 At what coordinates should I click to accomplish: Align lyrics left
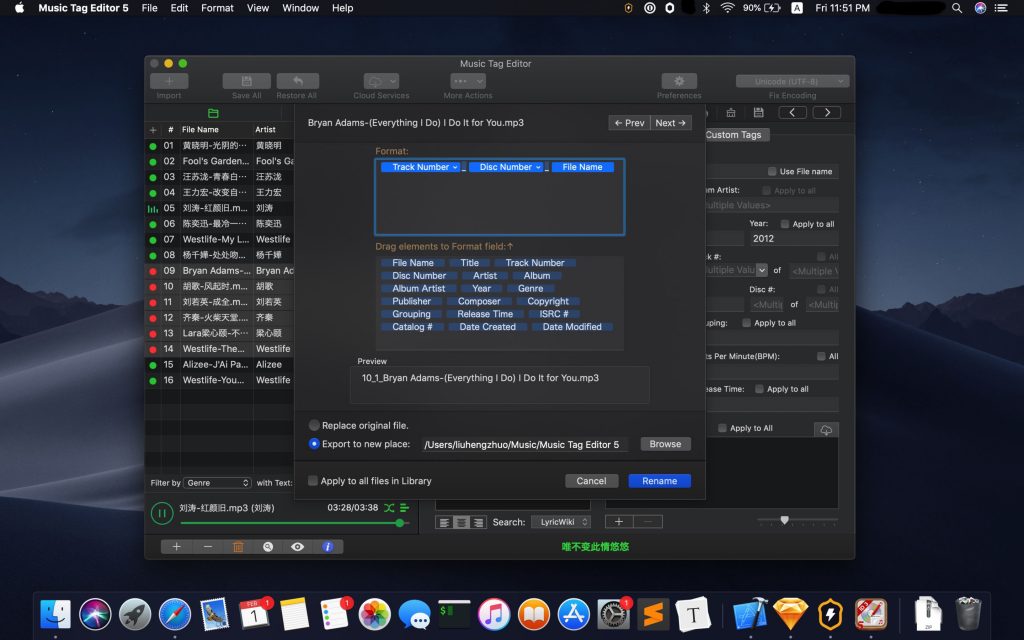[x=444, y=522]
